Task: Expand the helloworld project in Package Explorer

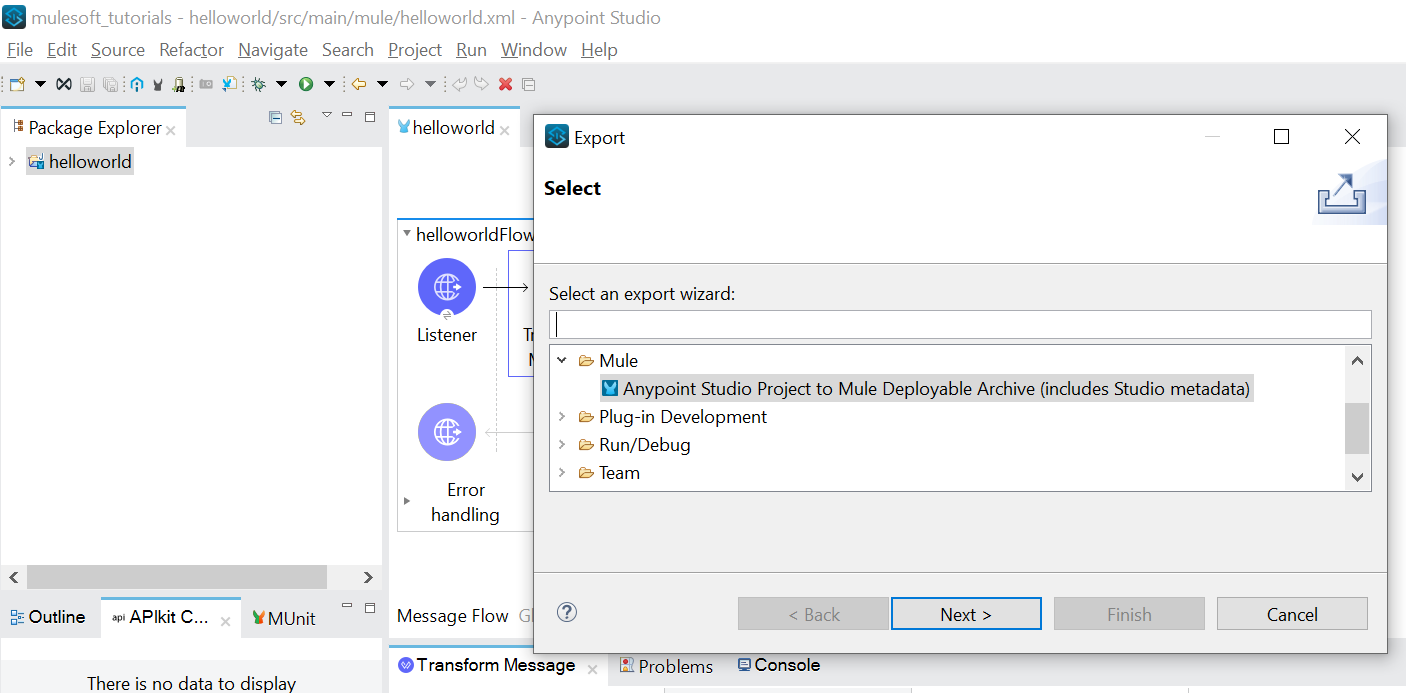Action: point(10,161)
